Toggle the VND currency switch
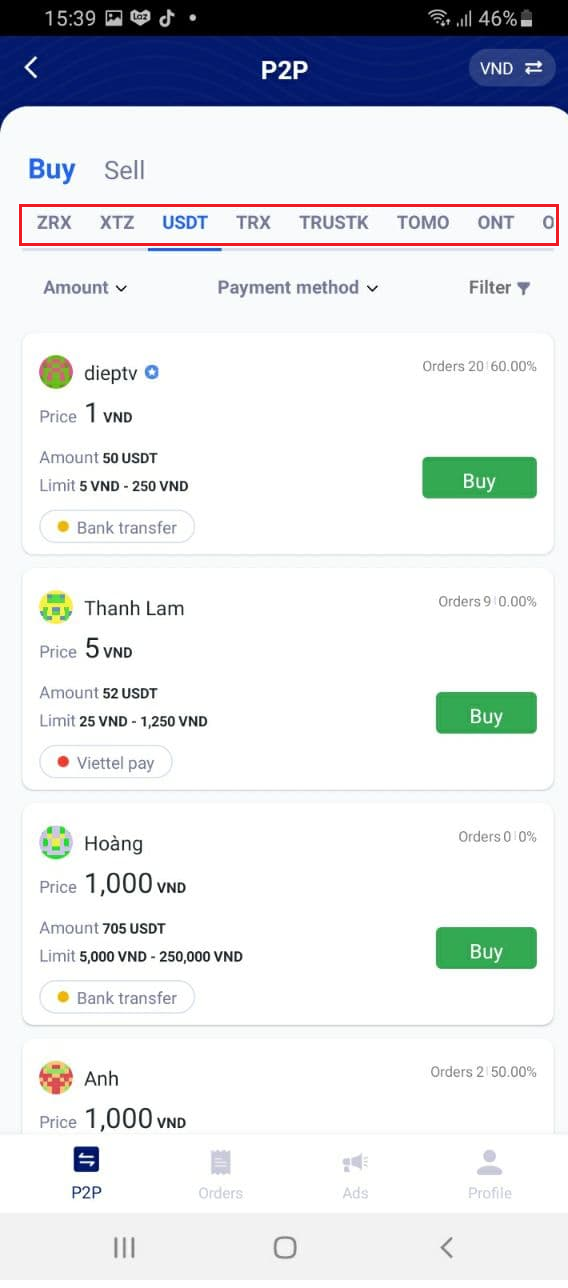Viewport: 568px width, 1288px height. coord(511,68)
